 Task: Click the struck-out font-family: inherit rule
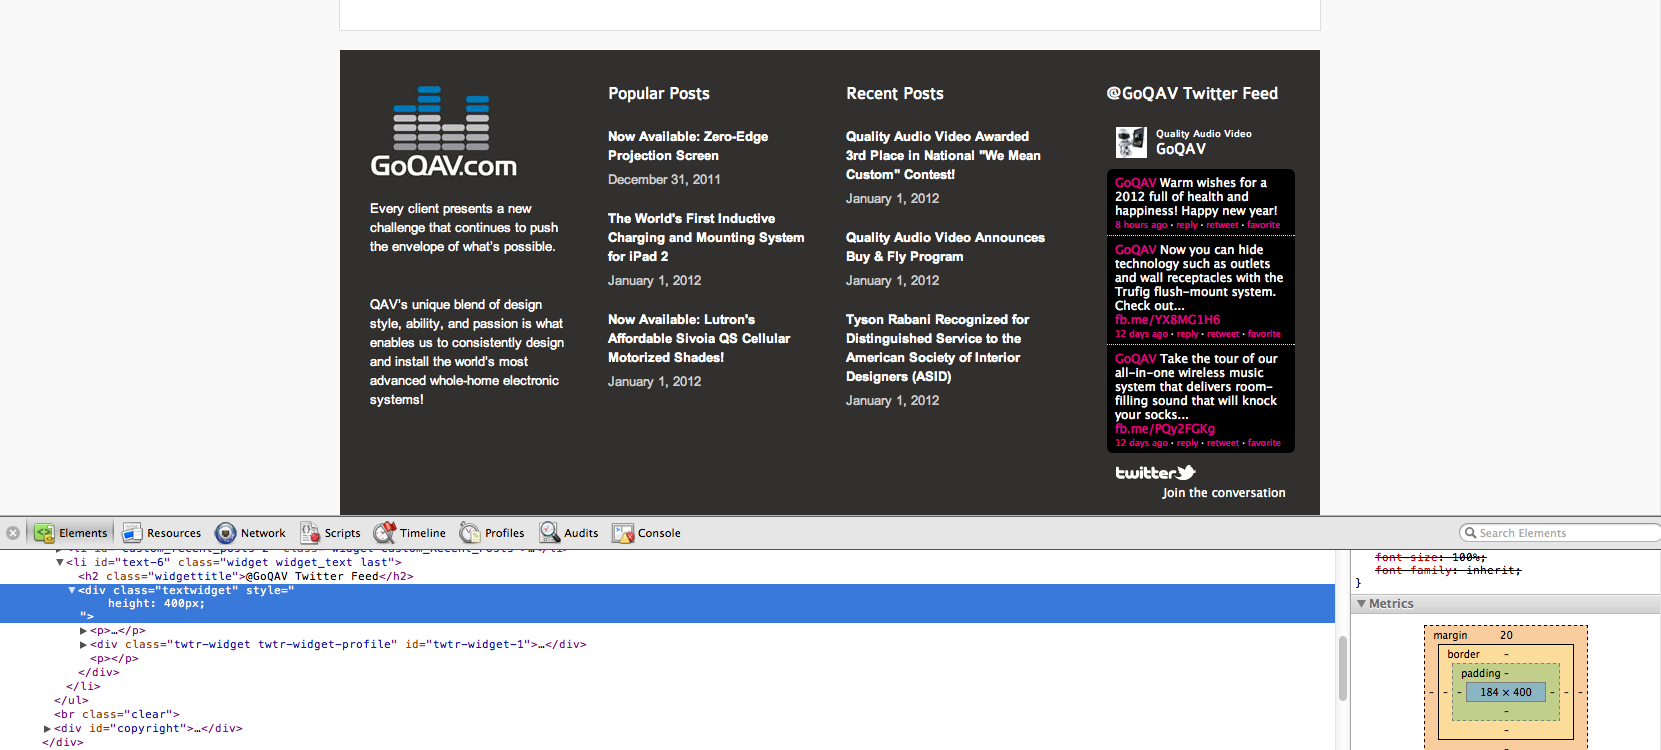(x=1447, y=571)
